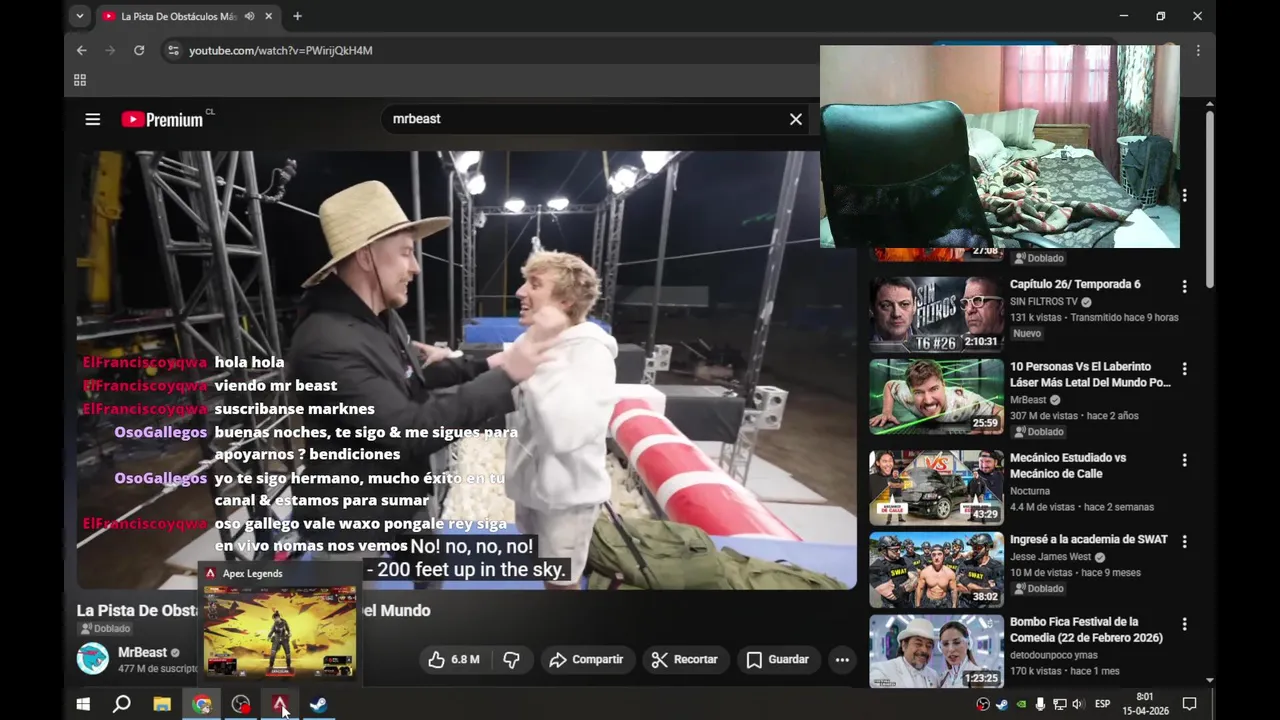Open the MrBeast channel name link
This screenshot has height=720, width=1280.
[142, 652]
